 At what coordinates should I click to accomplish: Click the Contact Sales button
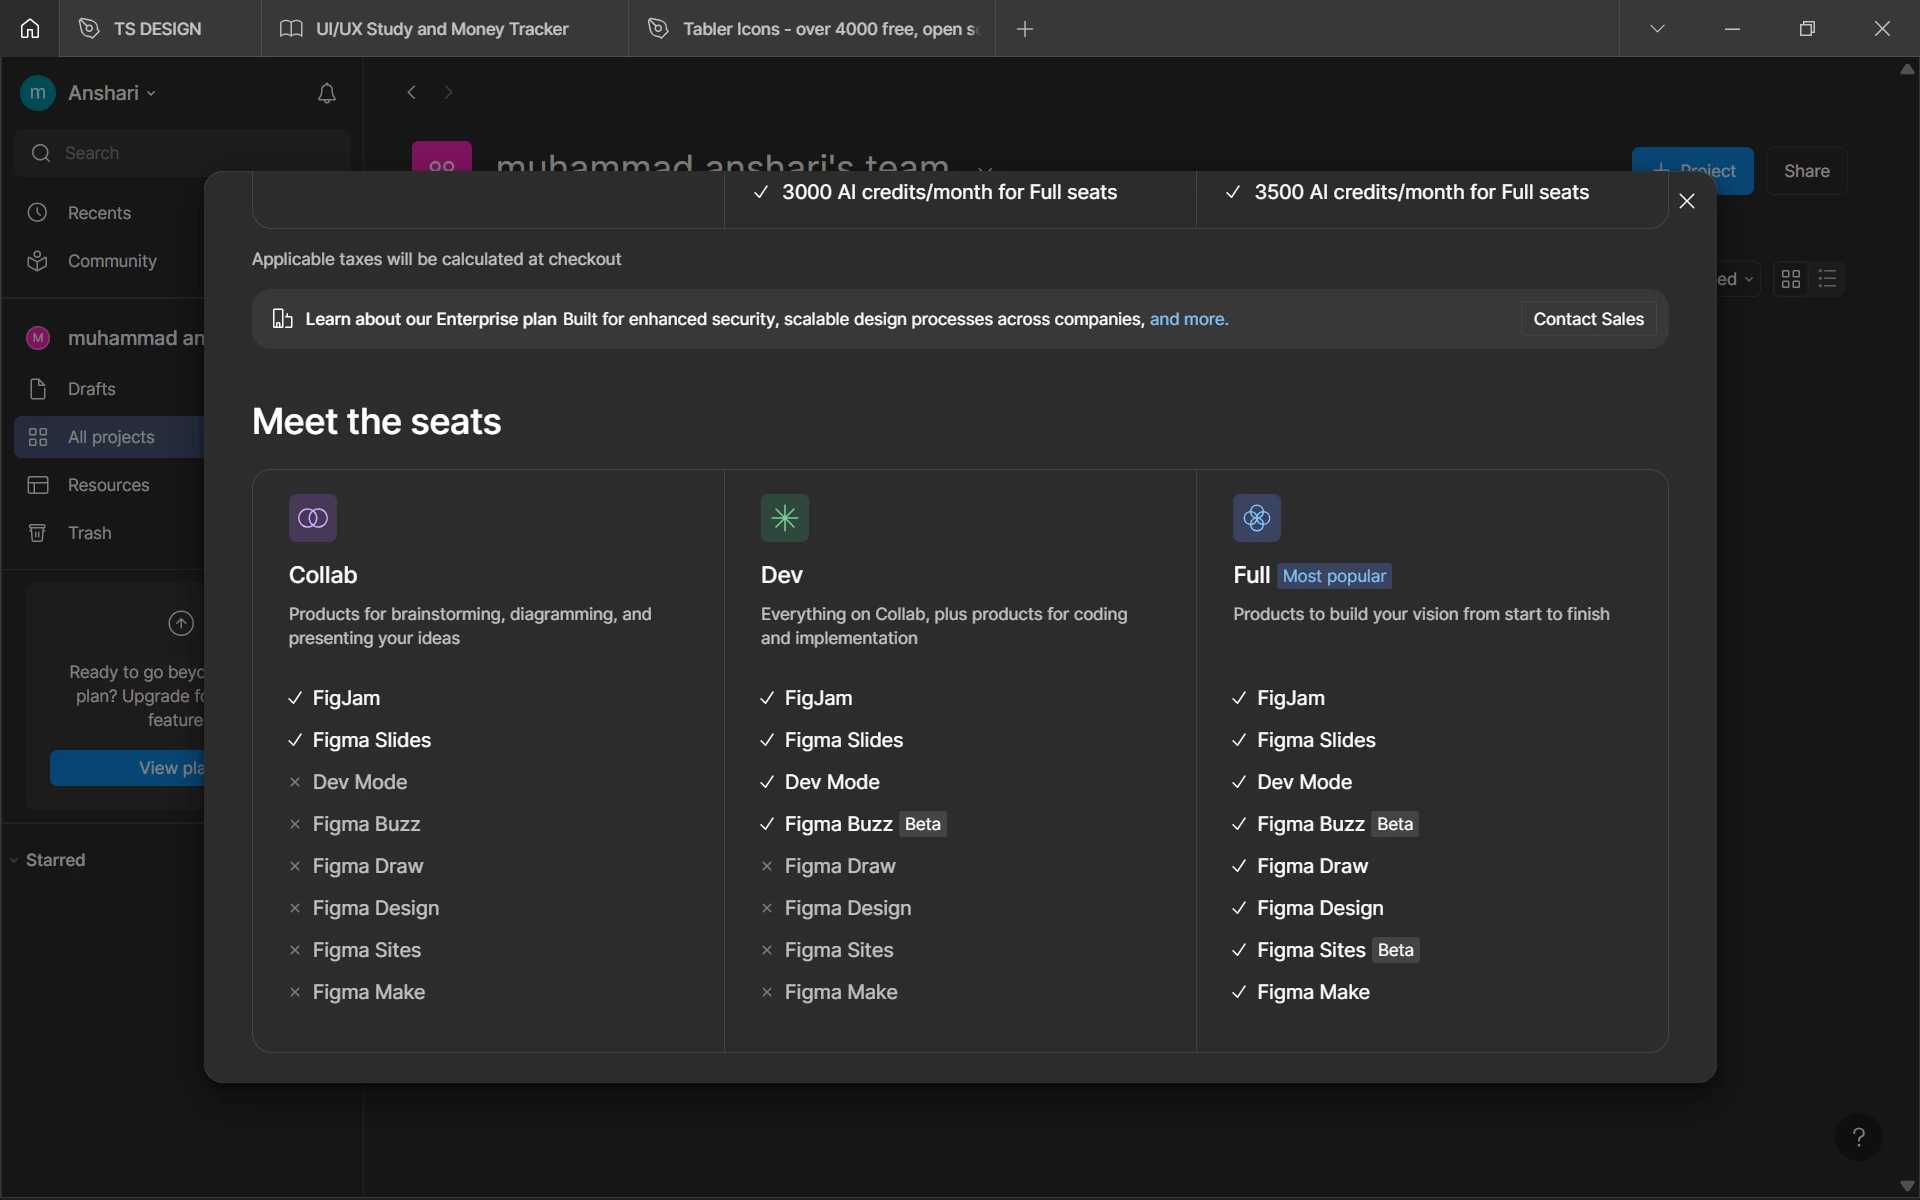(1588, 319)
